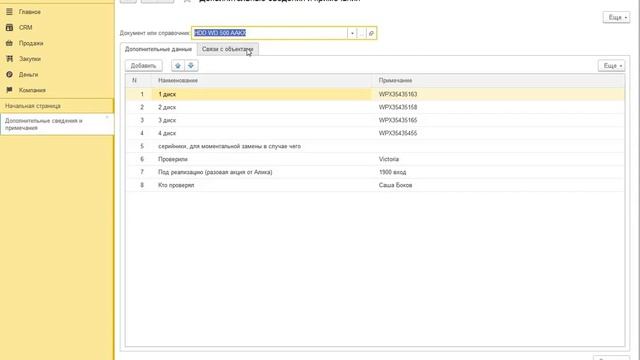Open the top Еще menu

616,18
